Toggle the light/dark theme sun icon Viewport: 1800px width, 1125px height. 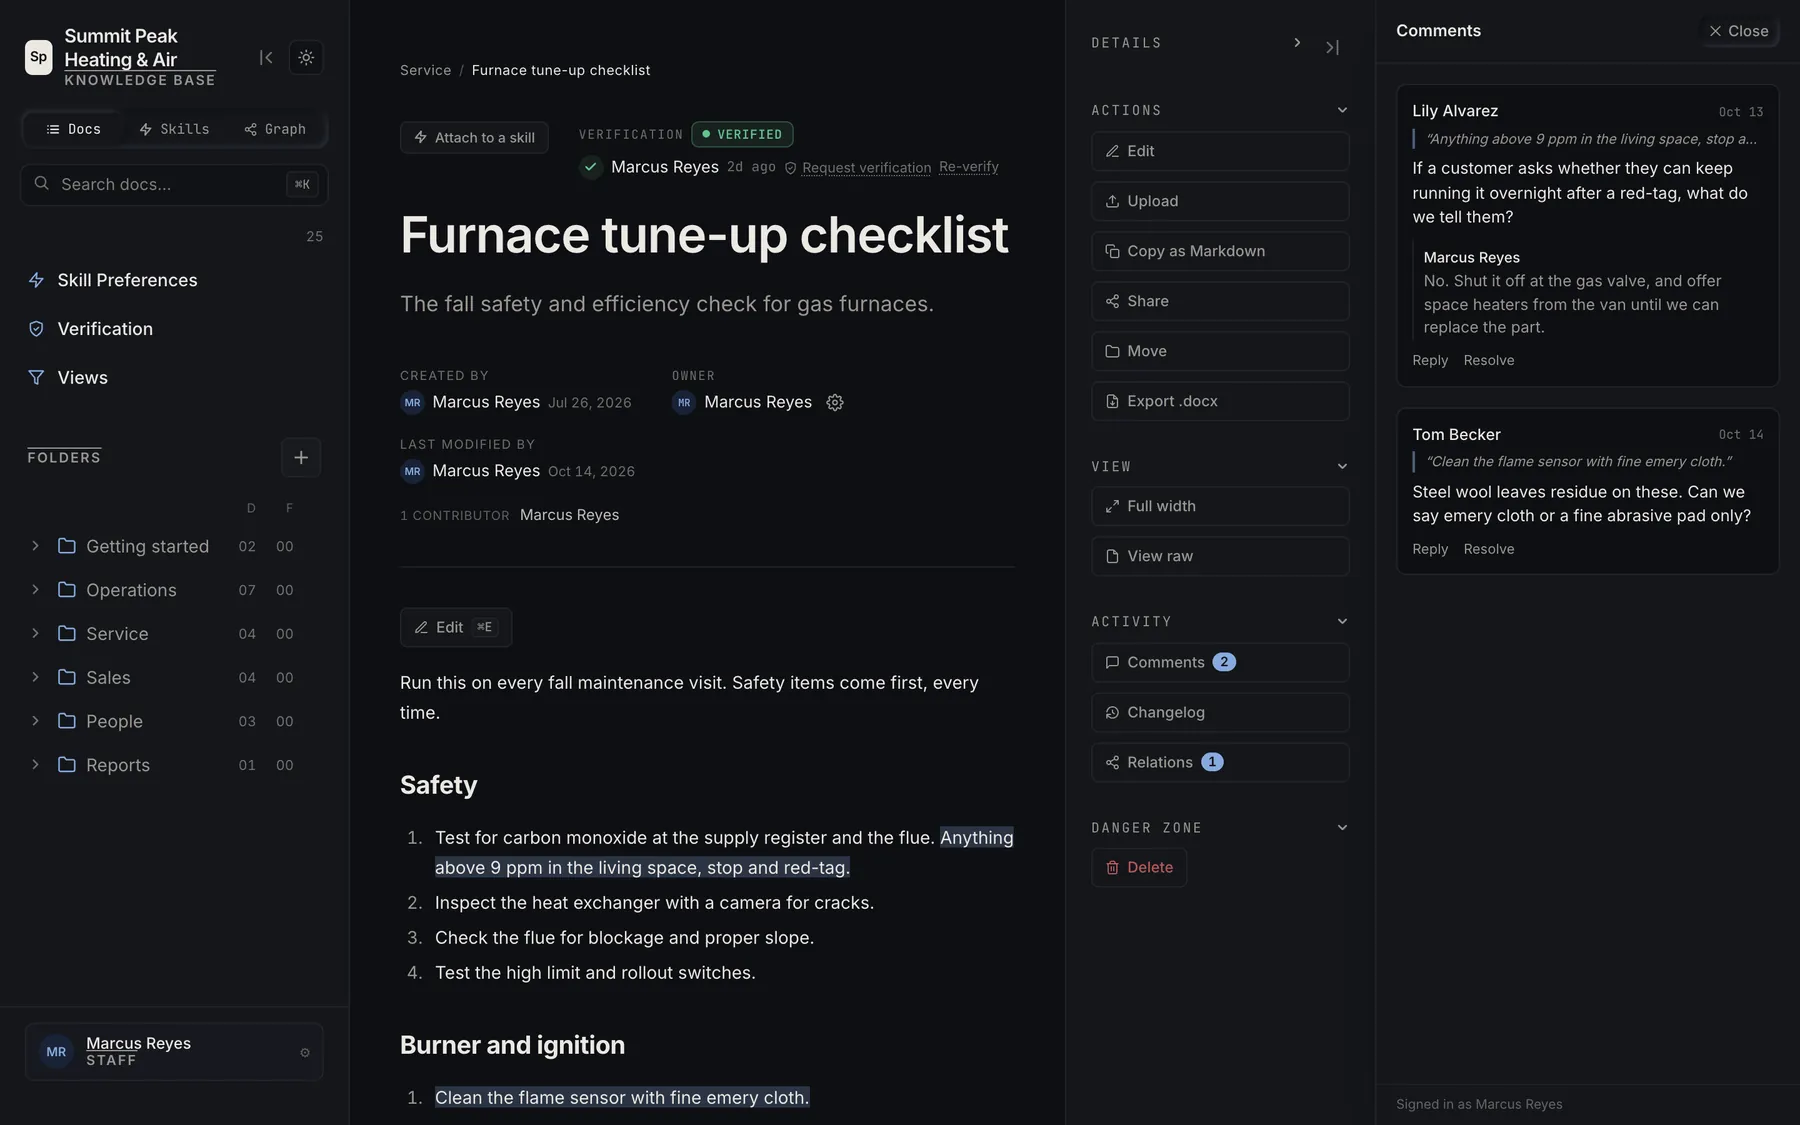306,58
